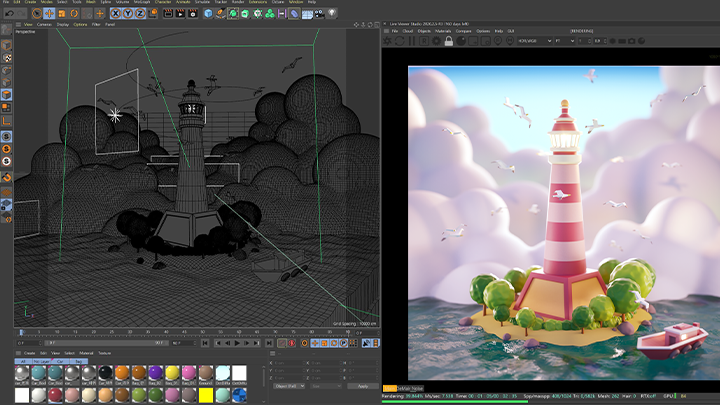Toggle viewport maximize icon at top right
720x405 pixels.
(377, 24)
